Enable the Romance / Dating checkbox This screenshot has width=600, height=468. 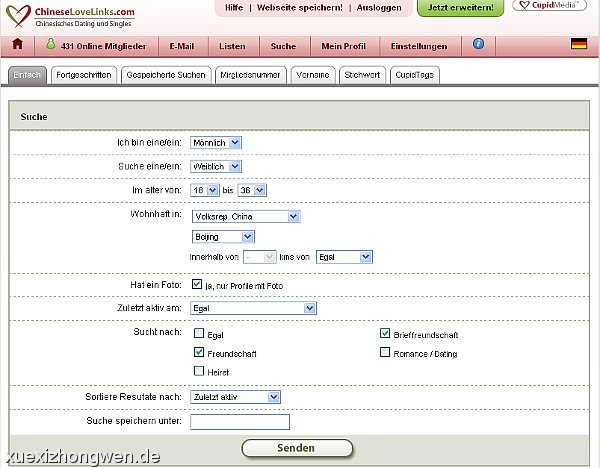coord(385,353)
